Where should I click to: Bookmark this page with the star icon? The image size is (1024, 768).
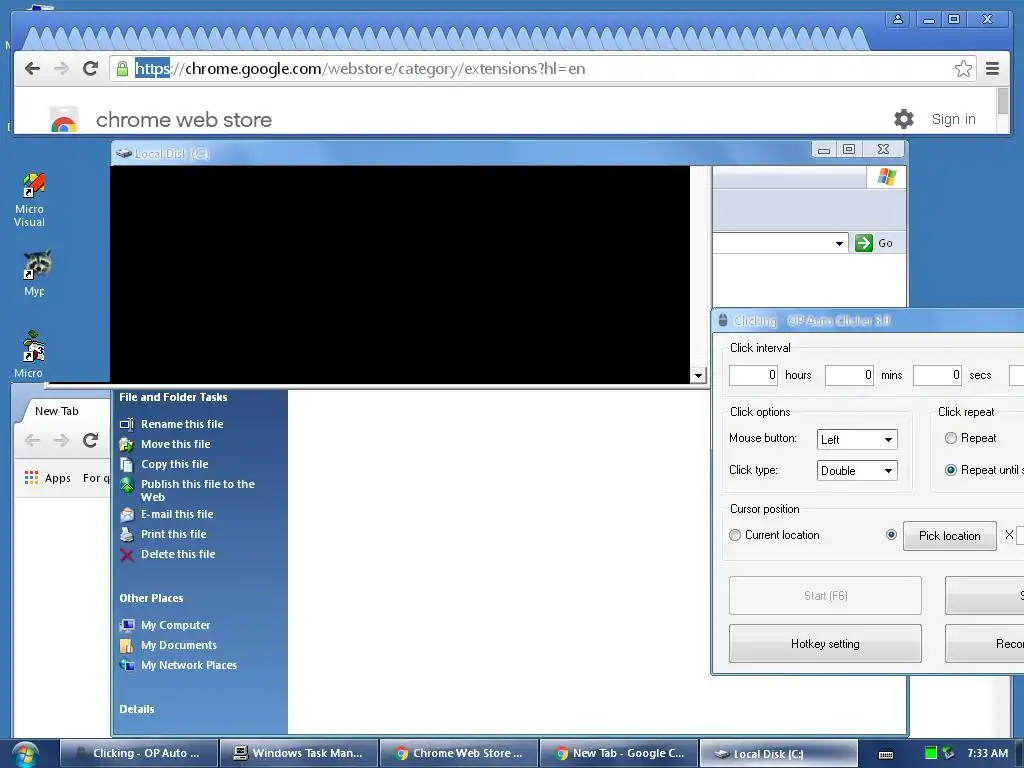click(x=963, y=69)
